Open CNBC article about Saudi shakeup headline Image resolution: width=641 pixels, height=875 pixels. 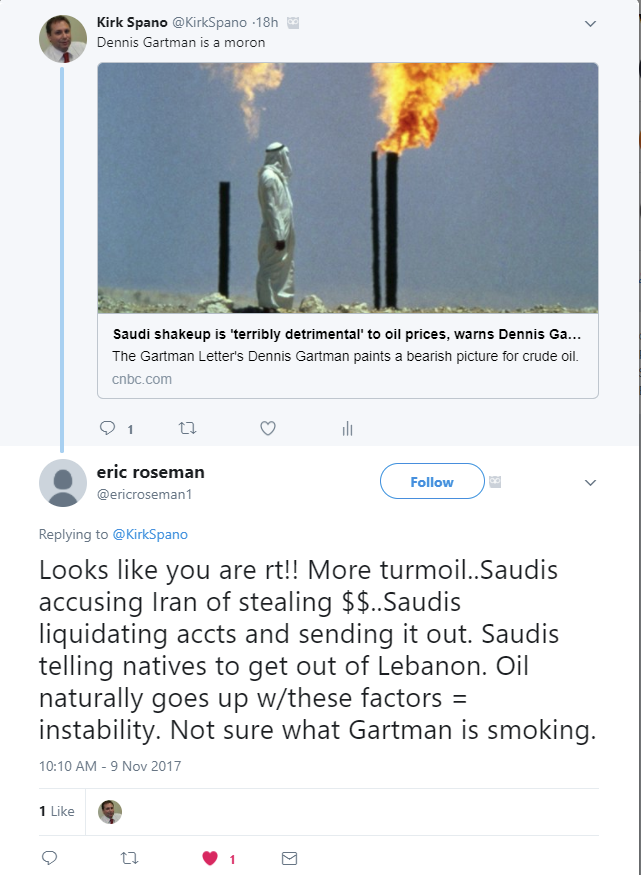(x=346, y=334)
